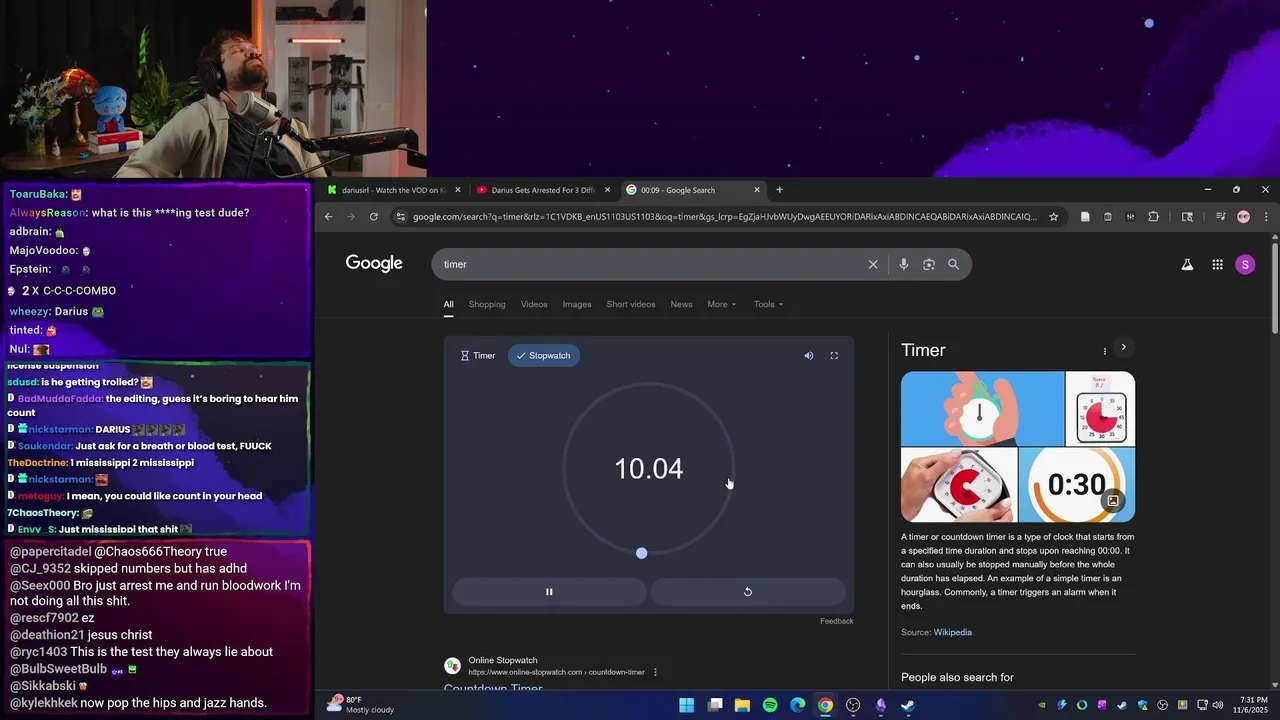Close the Google Search tab

pos(757,190)
